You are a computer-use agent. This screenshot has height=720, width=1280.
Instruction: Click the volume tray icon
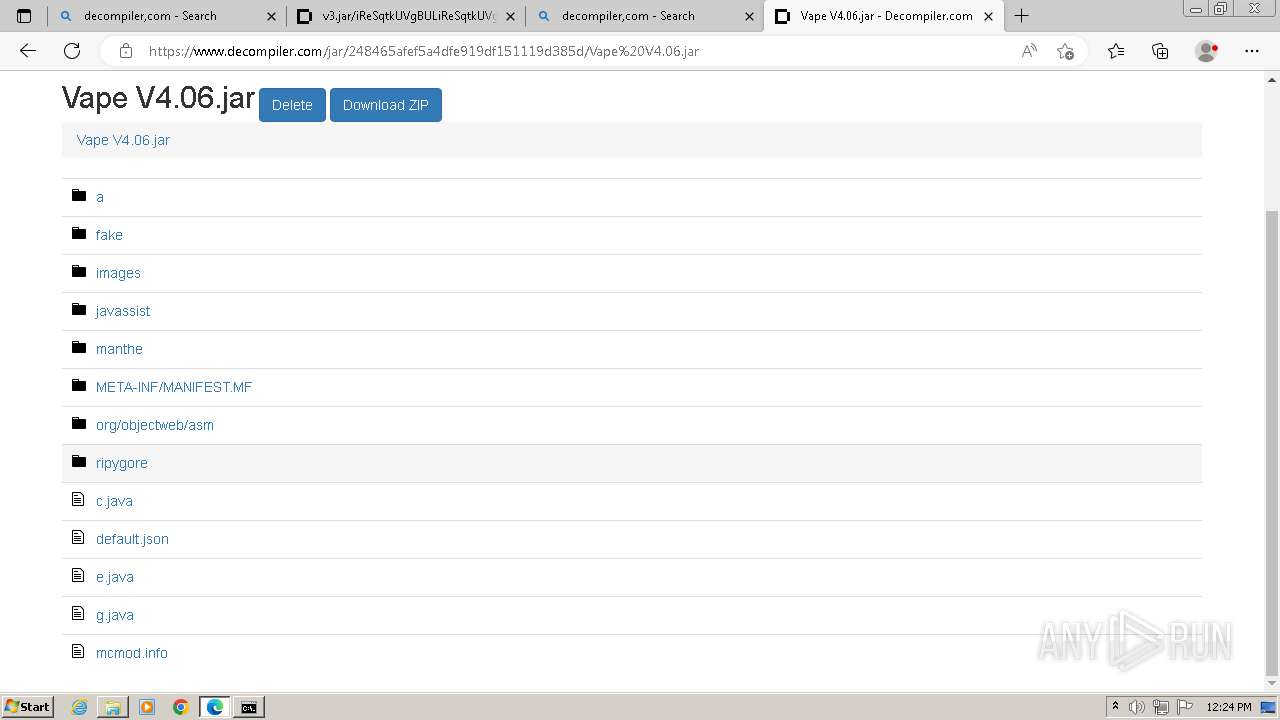[x=1136, y=707]
